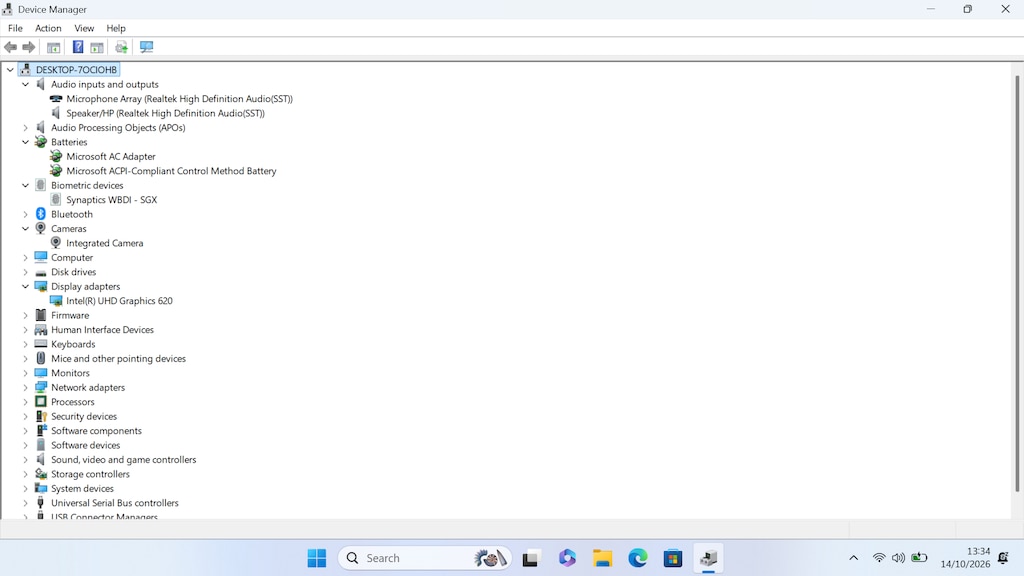Click the taskbar Search box
1024x576 pixels.
pos(424,558)
